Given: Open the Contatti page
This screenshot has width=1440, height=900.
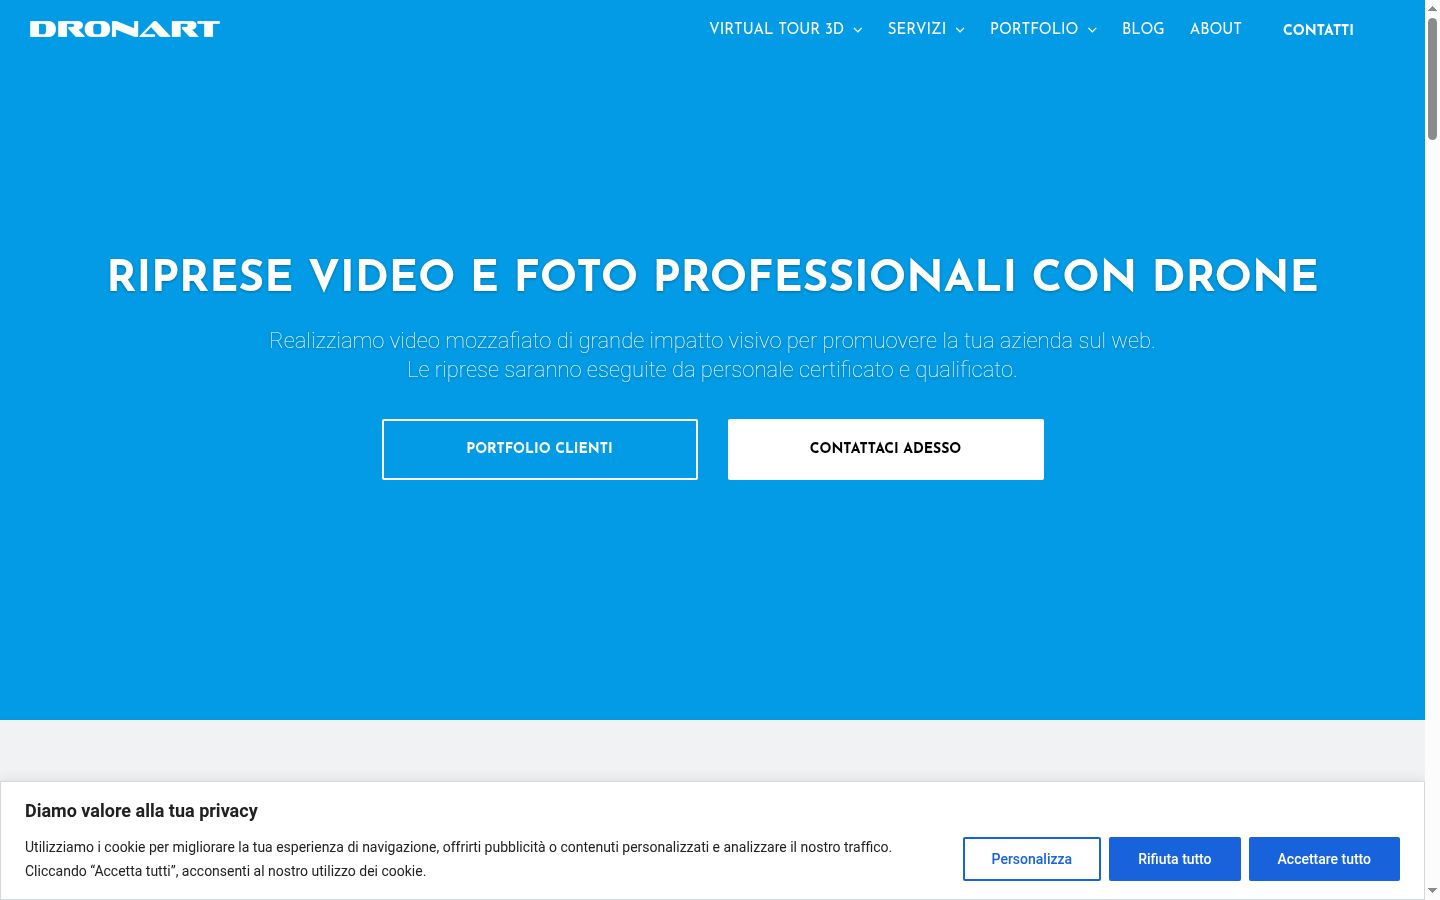Looking at the screenshot, I should coord(1318,30).
